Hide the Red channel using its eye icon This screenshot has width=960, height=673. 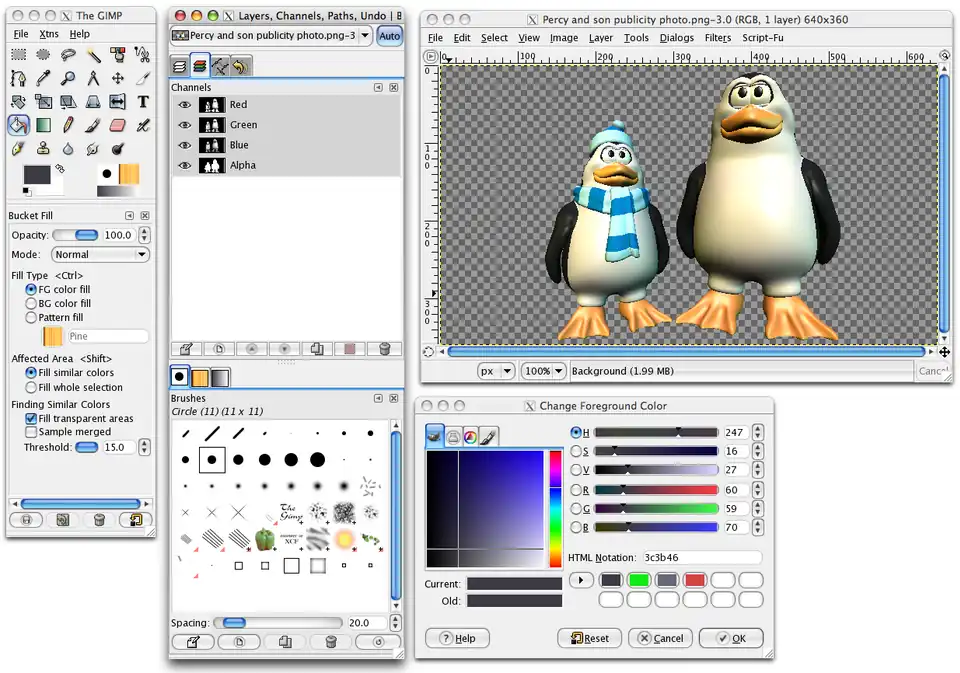(184, 105)
